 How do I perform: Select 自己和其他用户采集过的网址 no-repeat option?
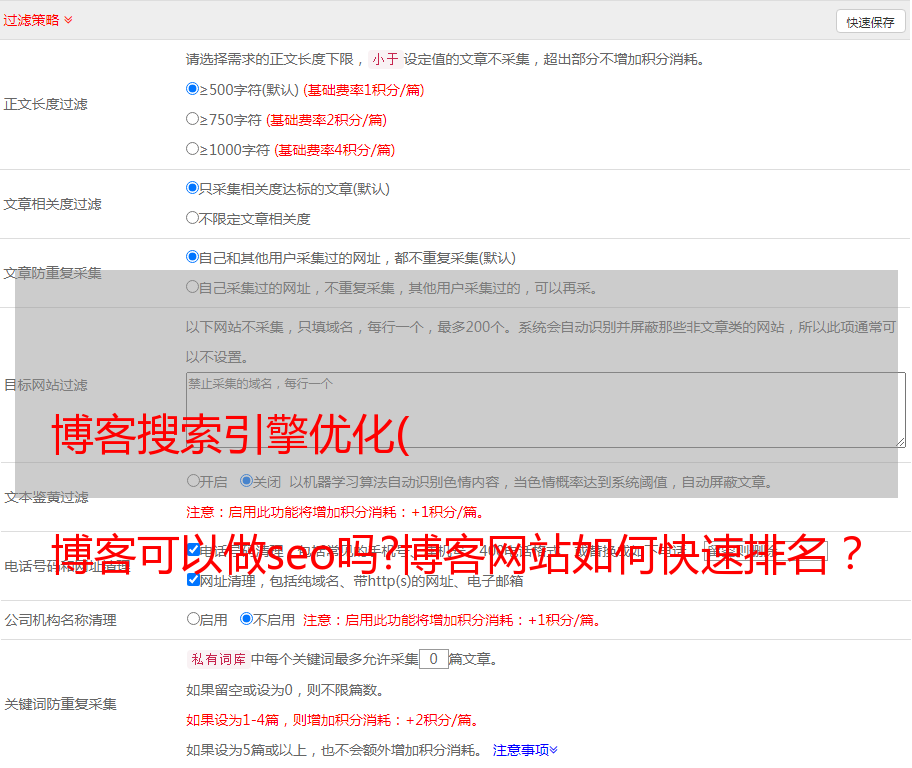(193, 257)
